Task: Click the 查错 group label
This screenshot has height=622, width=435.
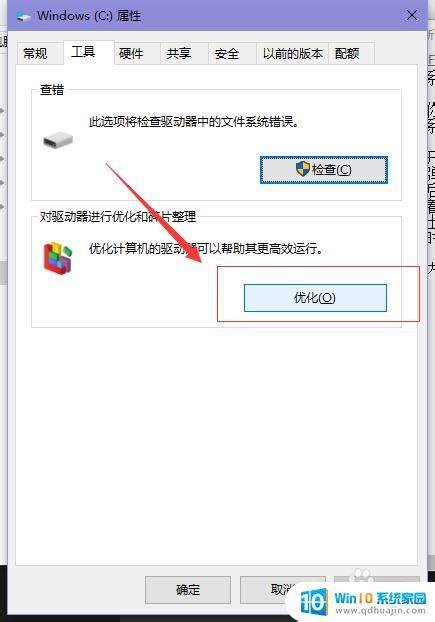Action: click(52, 90)
